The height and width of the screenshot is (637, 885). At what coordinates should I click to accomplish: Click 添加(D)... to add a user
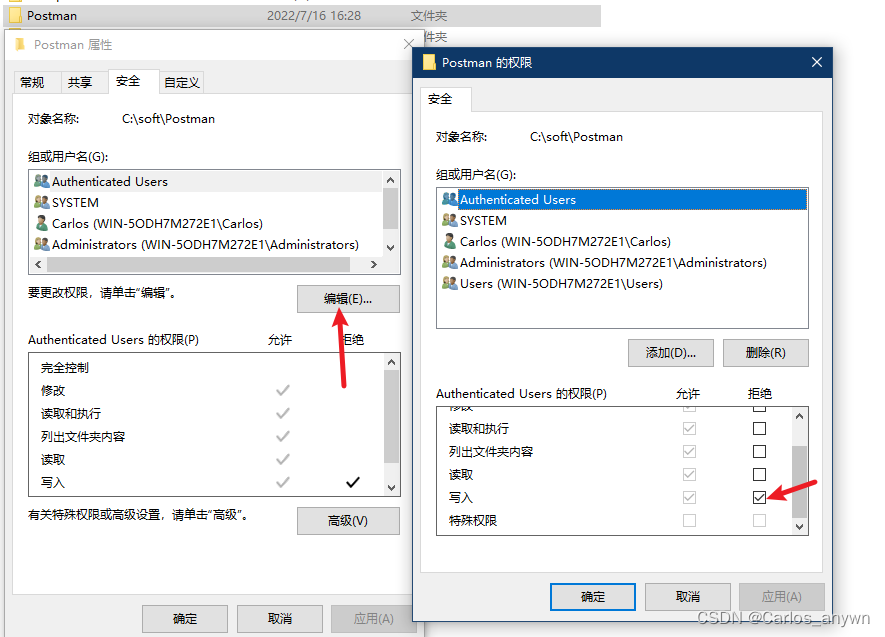[x=671, y=353]
